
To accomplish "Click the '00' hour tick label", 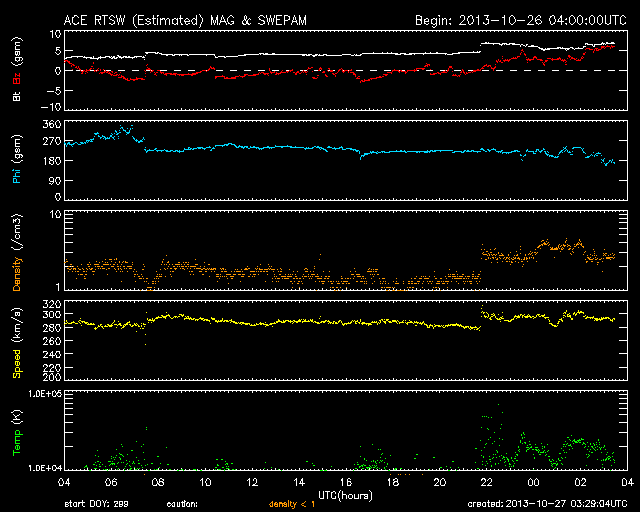I will [533, 482].
